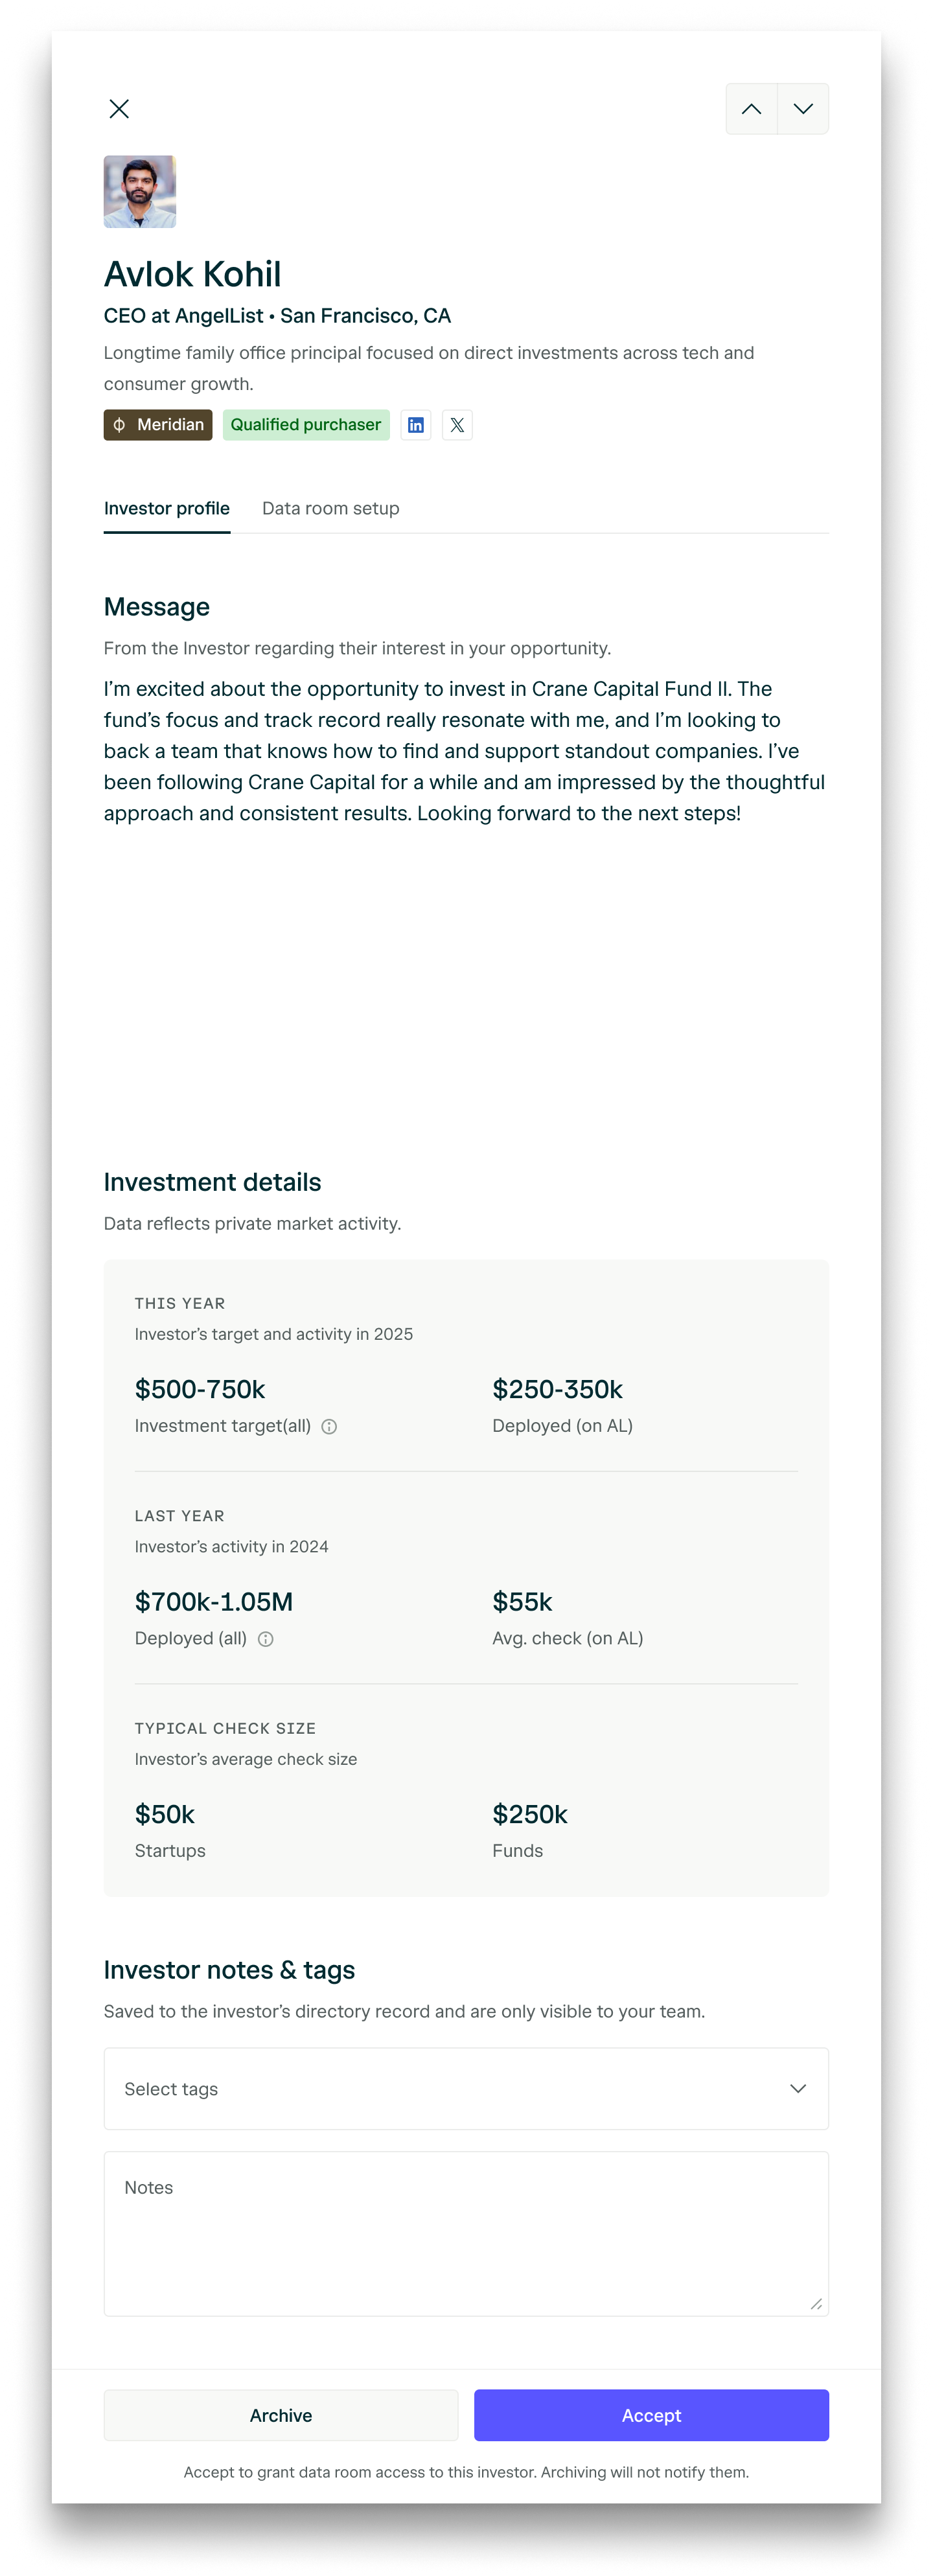Click the Meridian badge
933x2576 pixels.
[x=158, y=425]
